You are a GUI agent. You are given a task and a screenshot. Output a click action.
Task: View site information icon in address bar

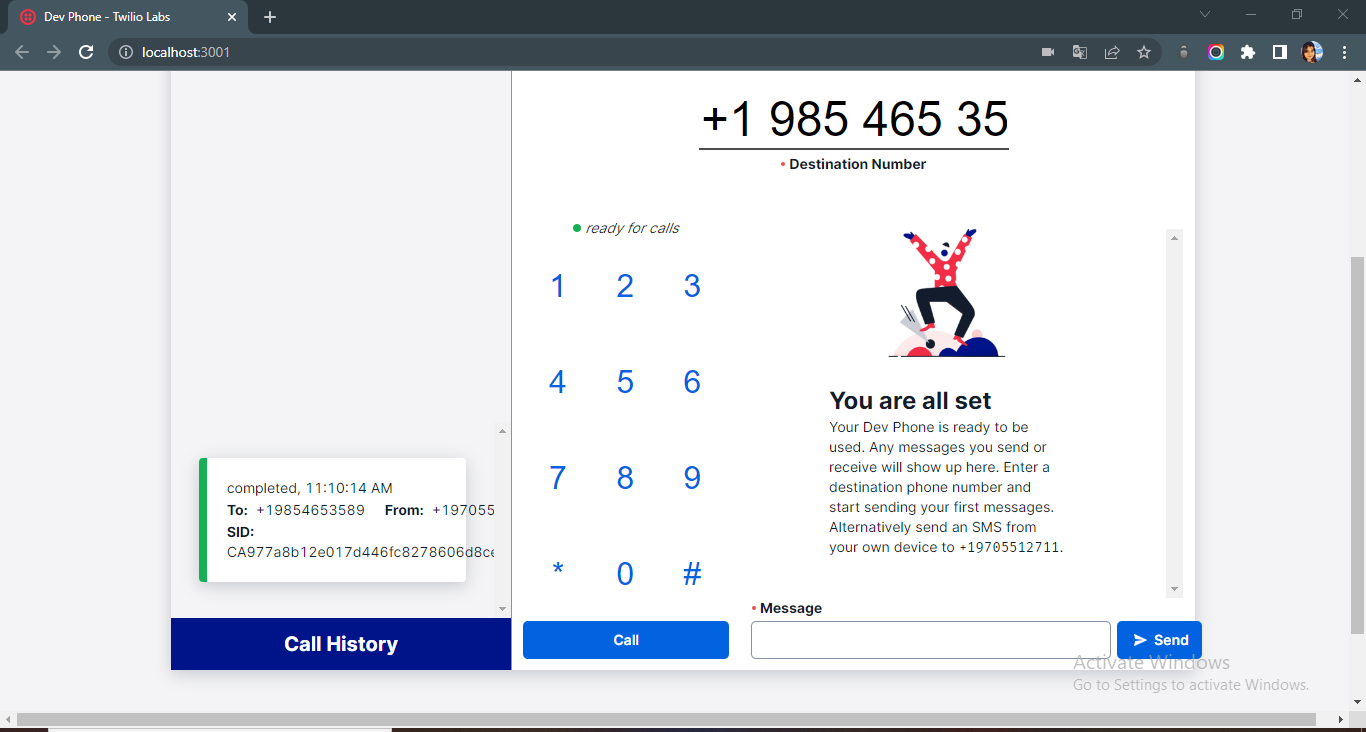click(x=126, y=52)
